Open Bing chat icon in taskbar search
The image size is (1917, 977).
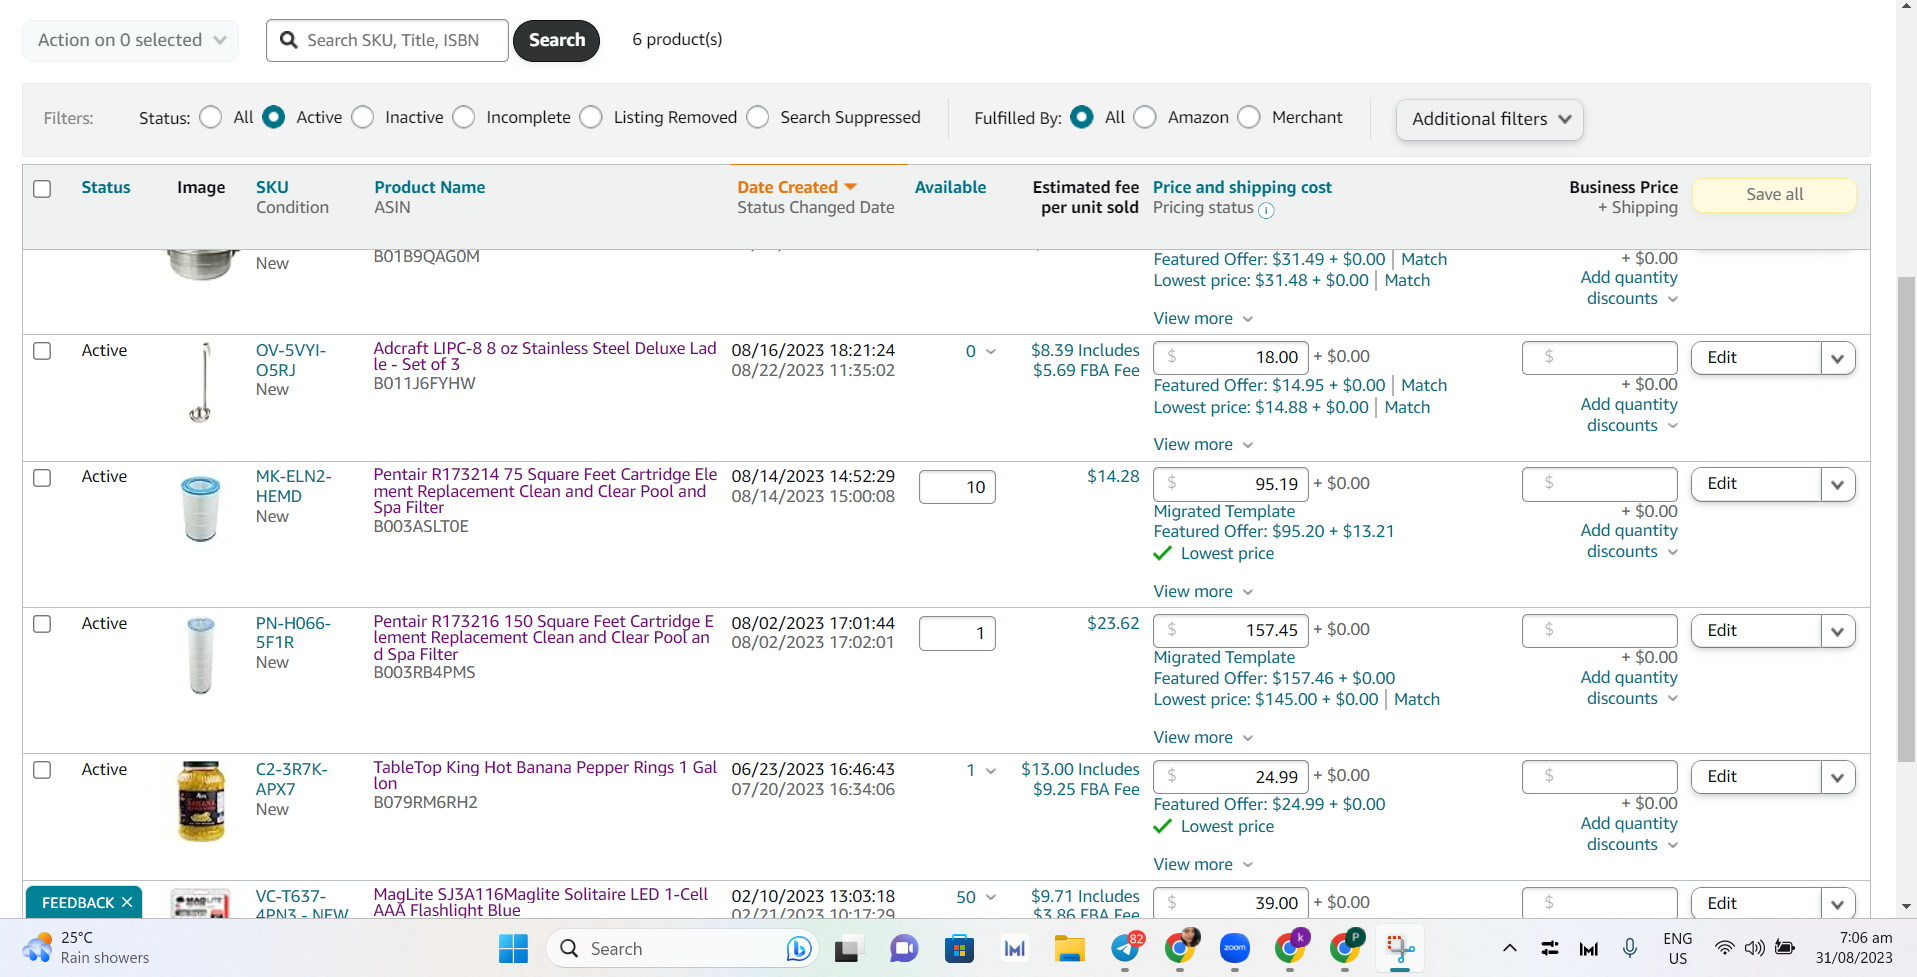(798, 948)
